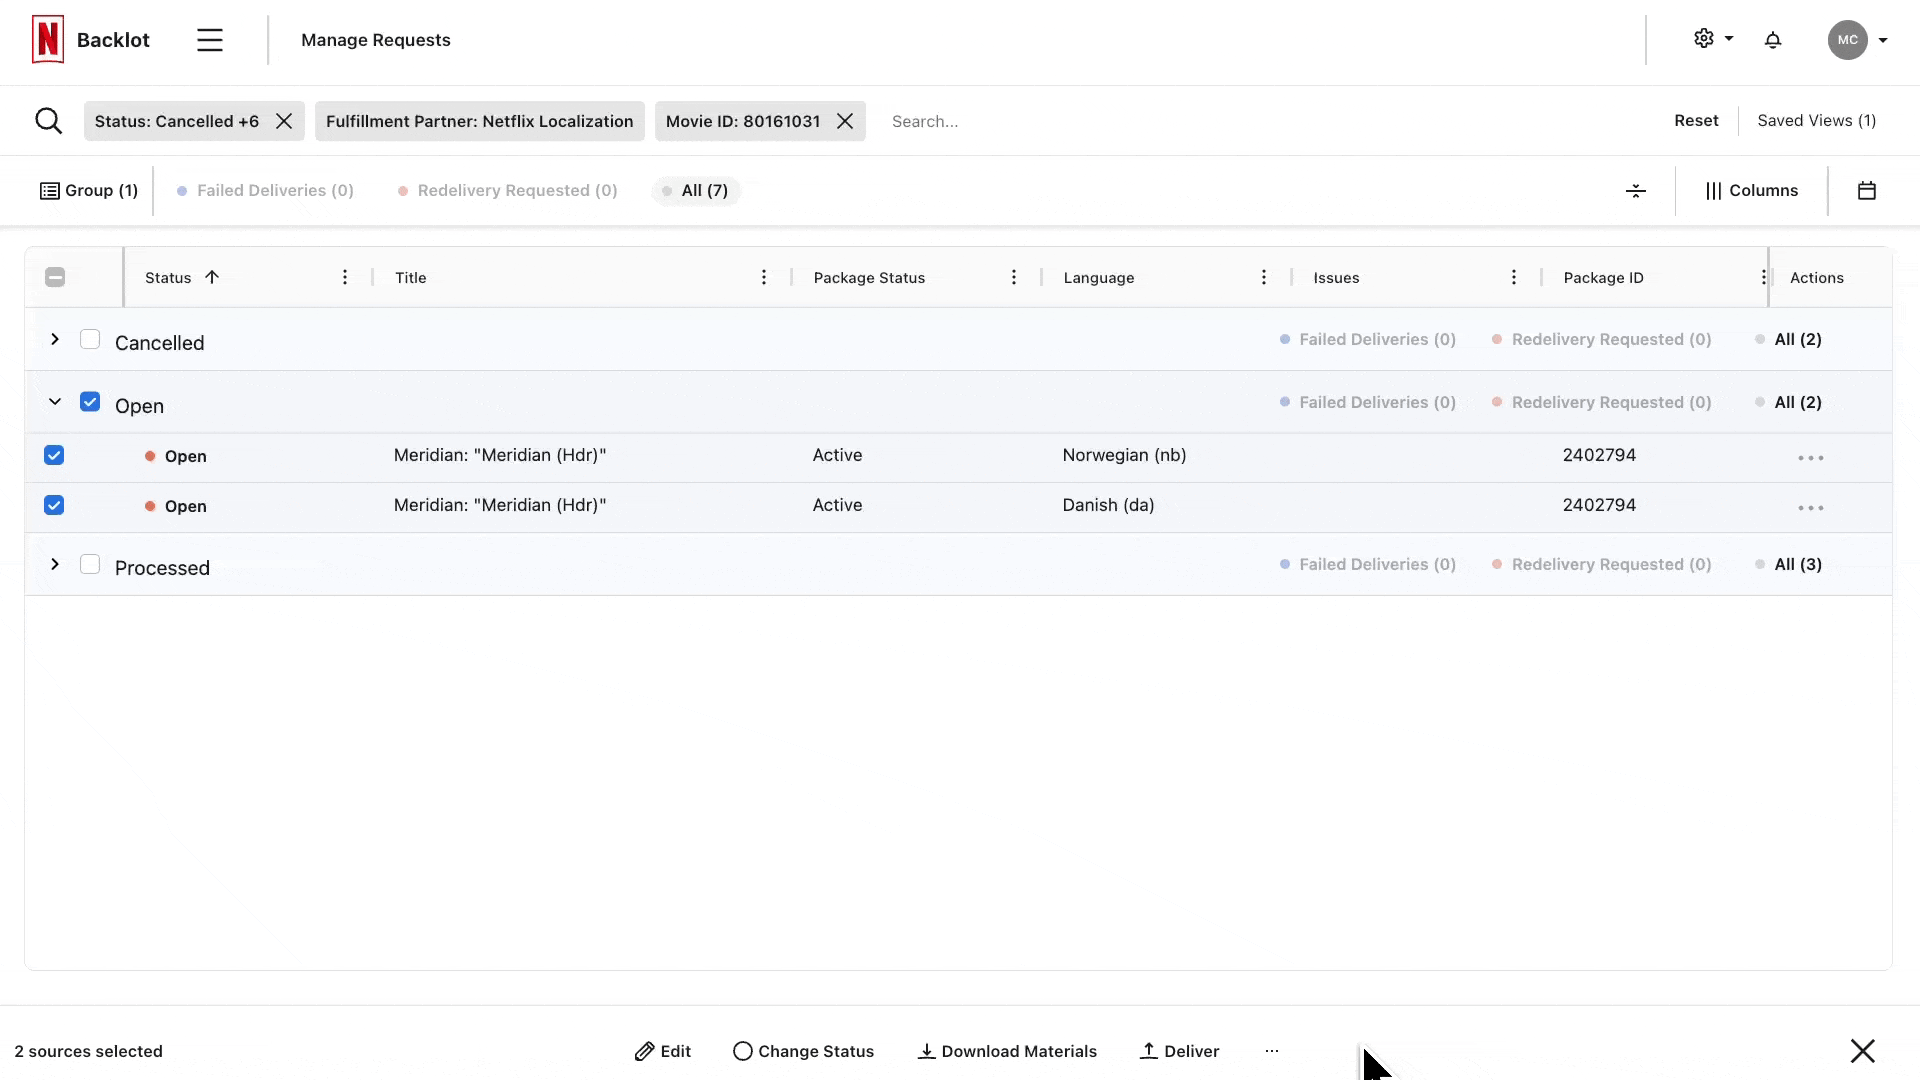Screen dimensions: 1920x1080
Task: Click the filter adjustment sliders icon
Action: 1636,191
